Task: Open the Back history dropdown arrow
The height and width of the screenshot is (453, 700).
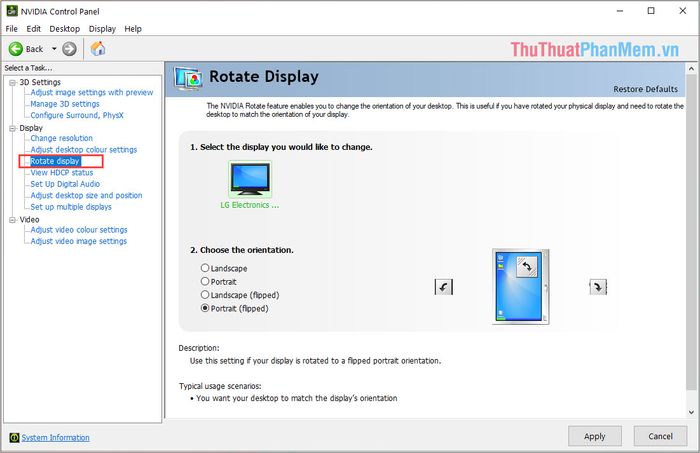Action: click(x=54, y=49)
